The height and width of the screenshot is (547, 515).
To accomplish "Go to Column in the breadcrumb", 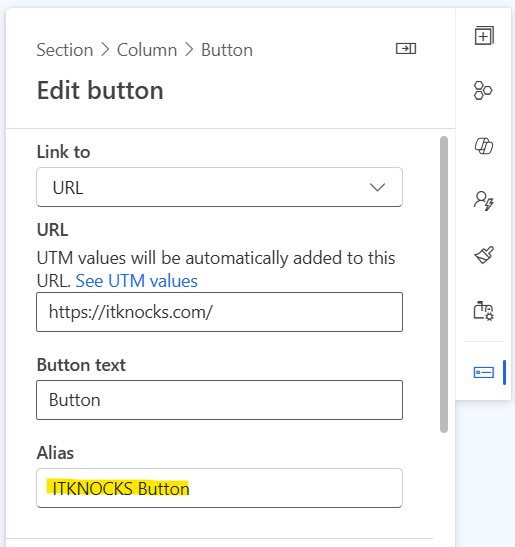I will click(x=147, y=50).
